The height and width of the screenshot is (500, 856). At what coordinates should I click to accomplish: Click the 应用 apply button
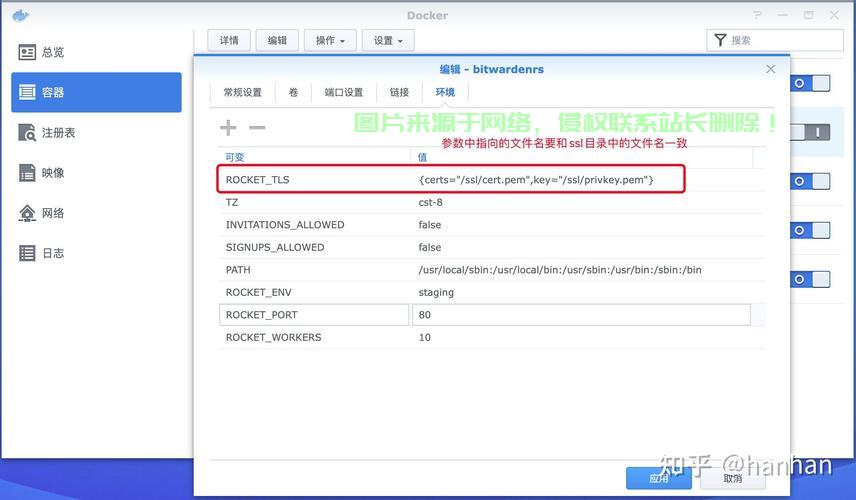(x=659, y=478)
